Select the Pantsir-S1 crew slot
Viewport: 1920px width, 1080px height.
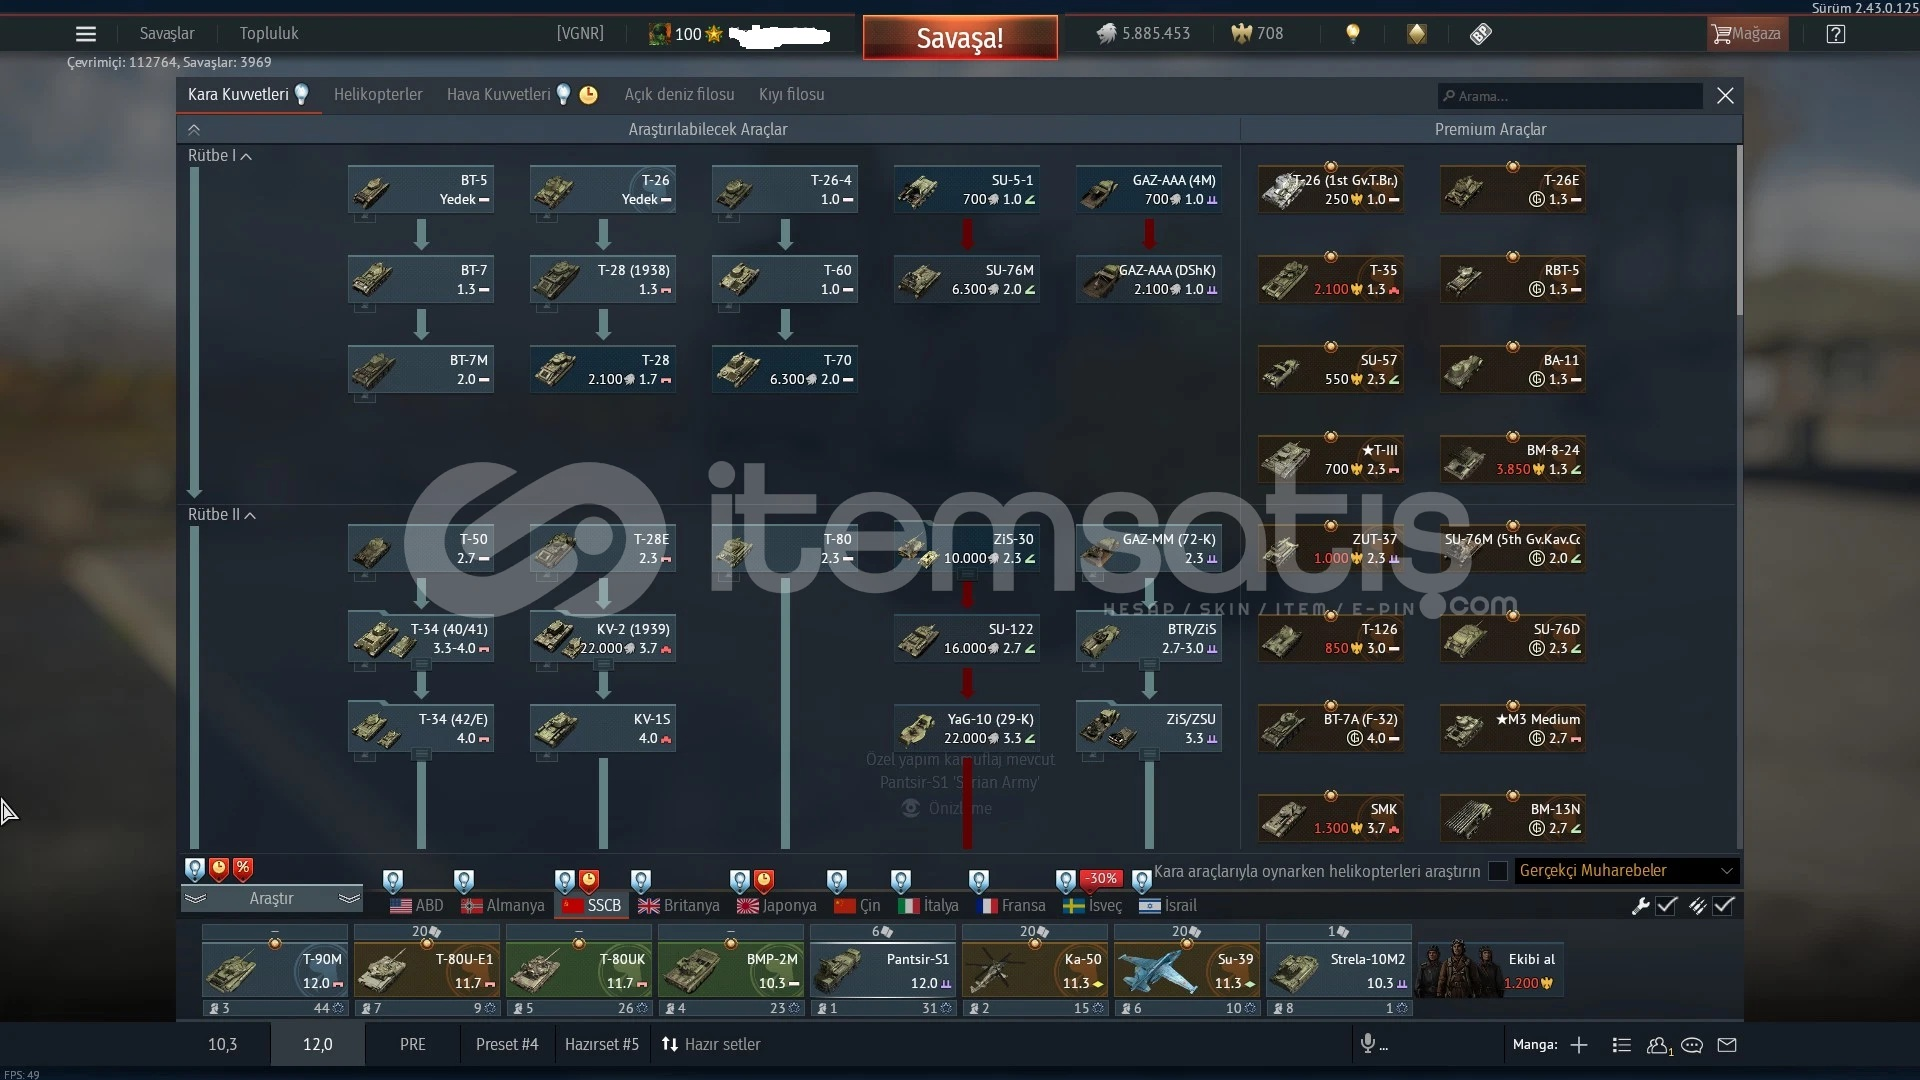[883, 970]
